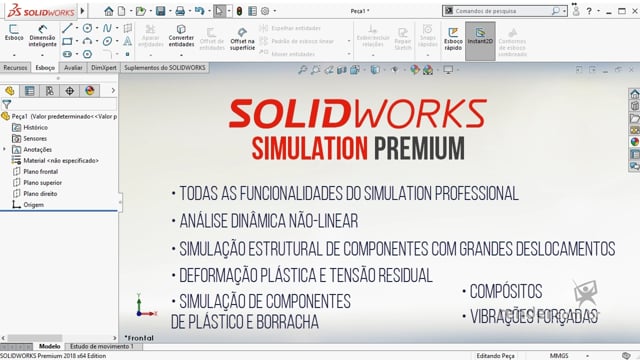Choose the straight Slot tool

click(67, 54)
